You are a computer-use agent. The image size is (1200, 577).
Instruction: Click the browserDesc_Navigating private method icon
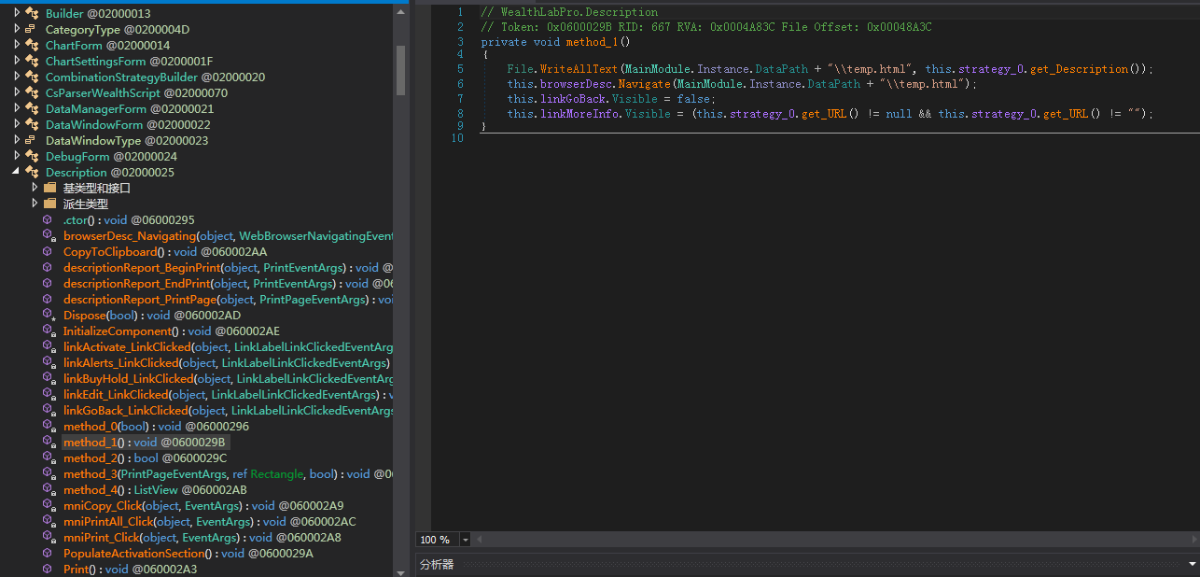pos(48,235)
